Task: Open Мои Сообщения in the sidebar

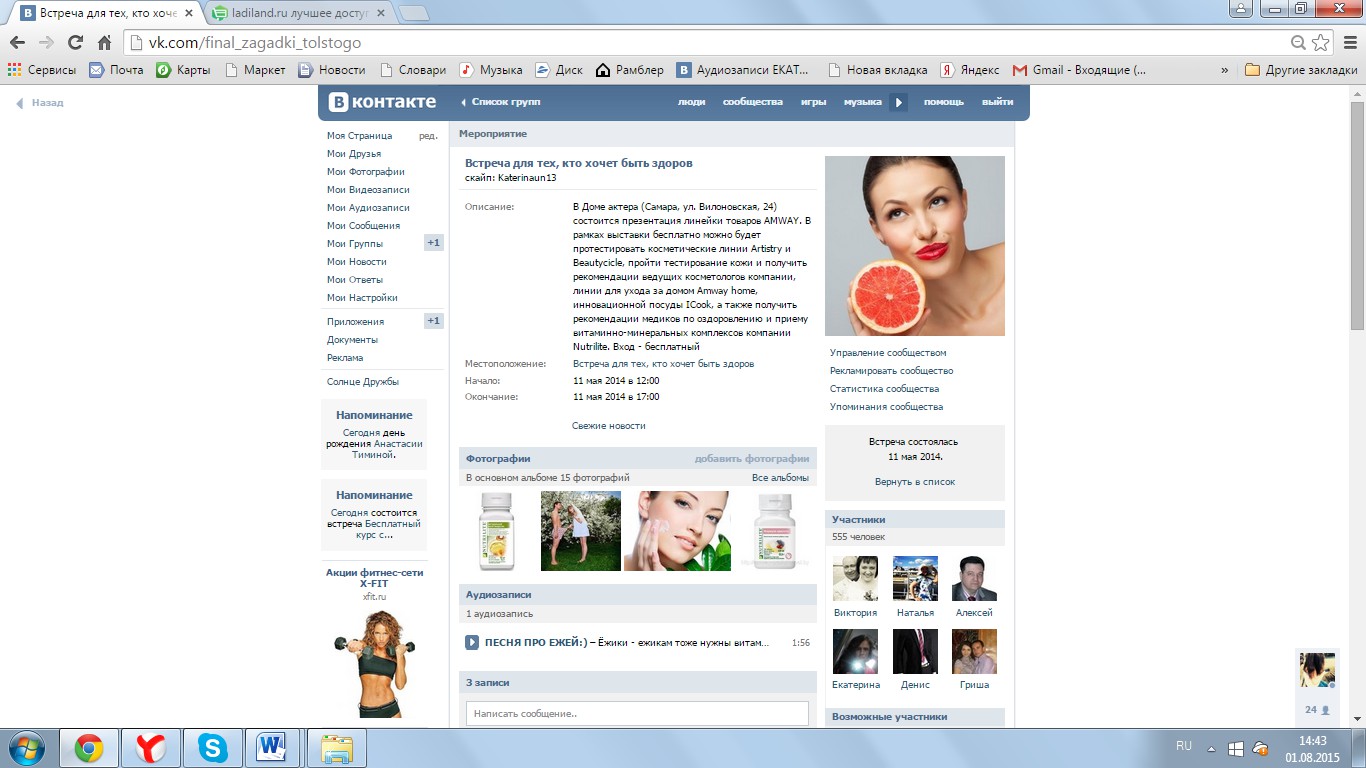Action: pyautogui.click(x=363, y=226)
